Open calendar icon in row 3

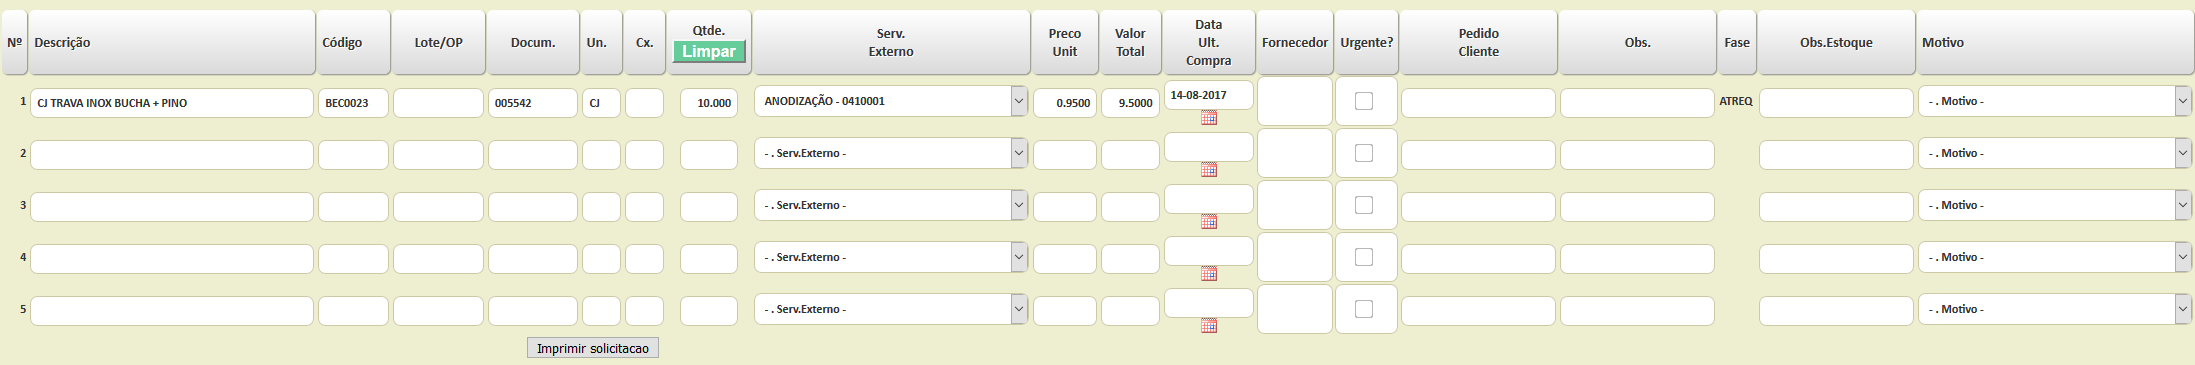[1209, 222]
